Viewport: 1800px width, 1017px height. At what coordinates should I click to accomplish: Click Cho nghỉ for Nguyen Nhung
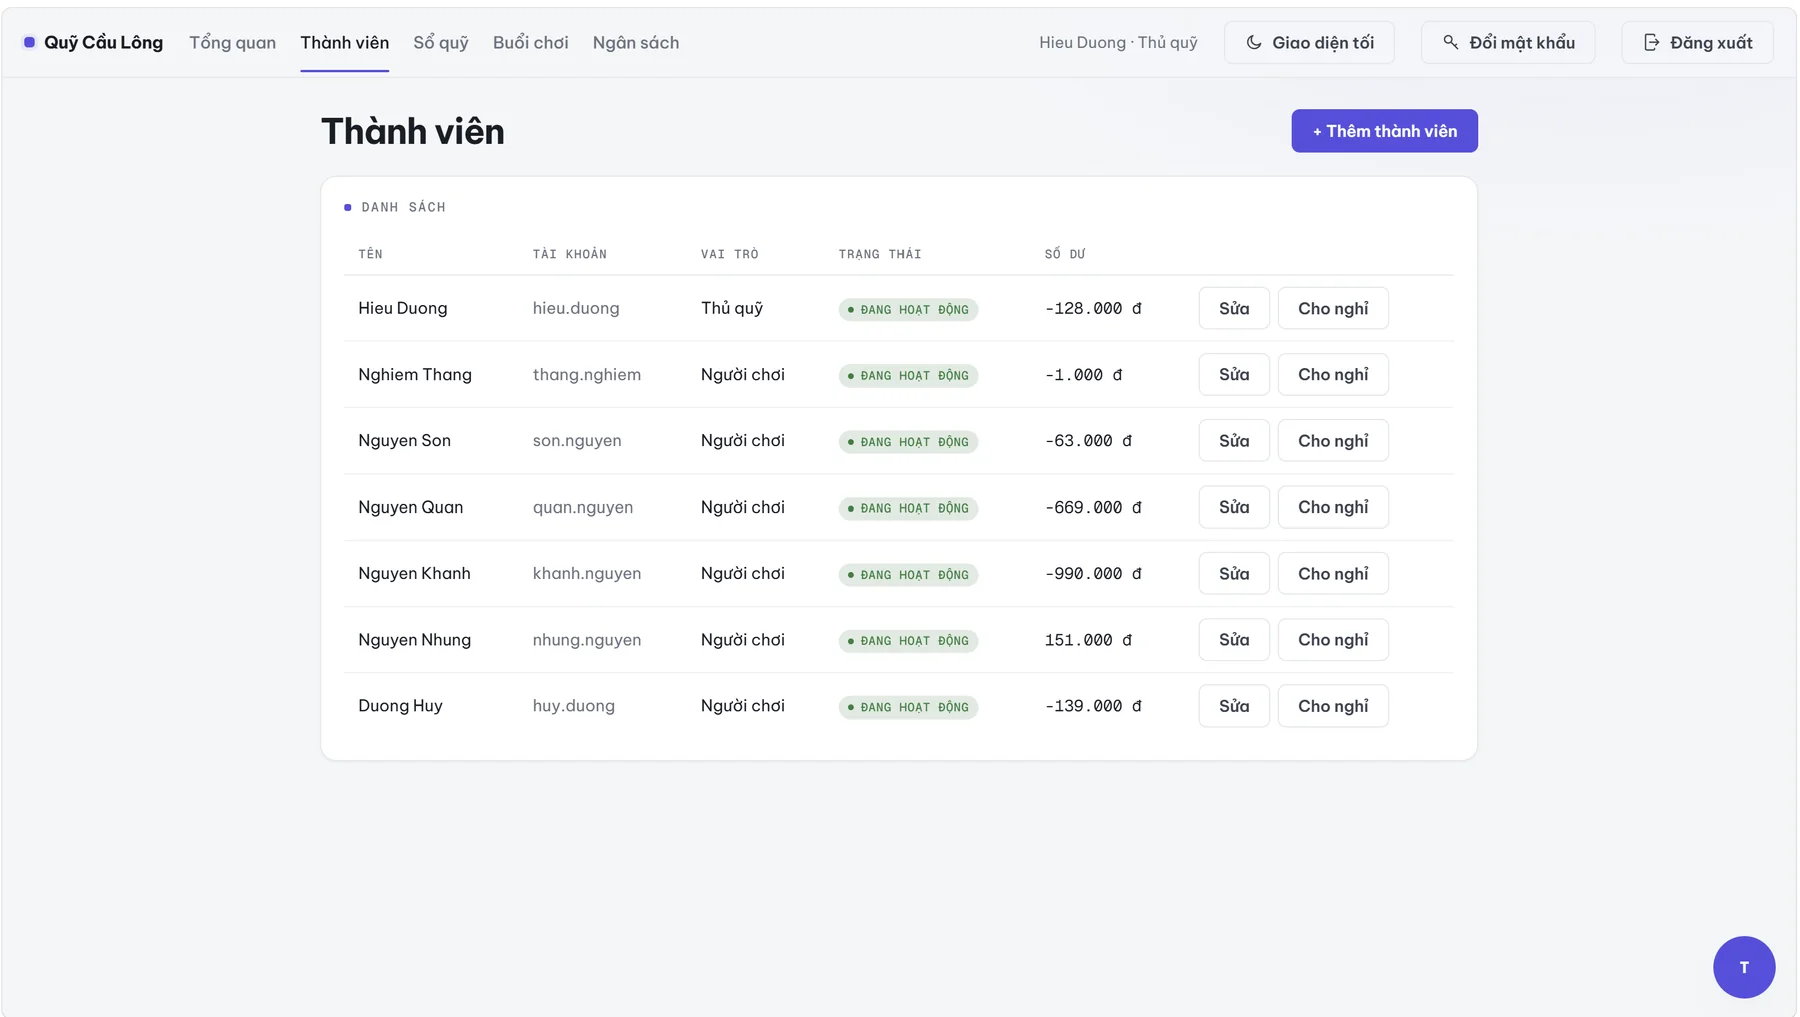point(1333,639)
